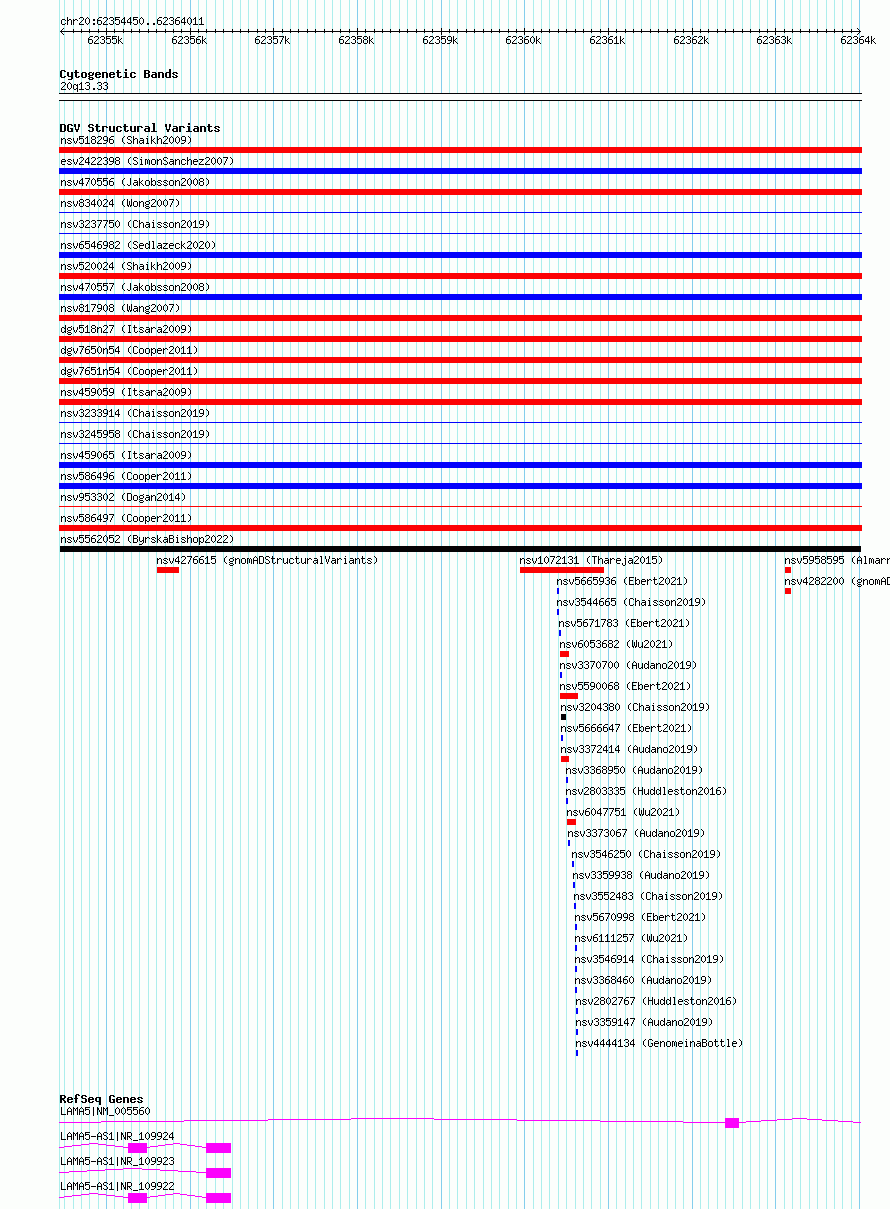The image size is (890, 1209).
Task: Select the nsv4276615 (gnomADStructuralVariants) label
Action: pyautogui.click(x=268, y=560)
